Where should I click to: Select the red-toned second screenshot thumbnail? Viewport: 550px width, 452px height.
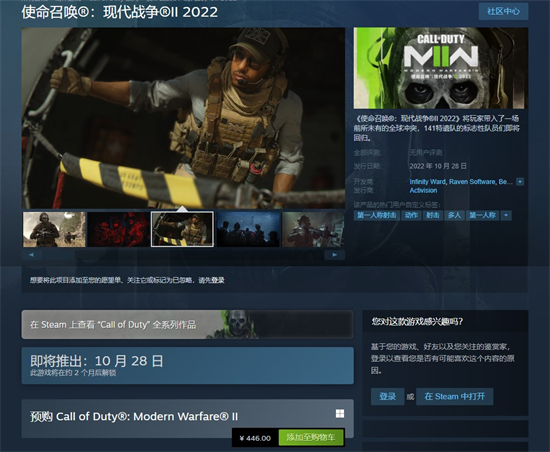(119, 229)
